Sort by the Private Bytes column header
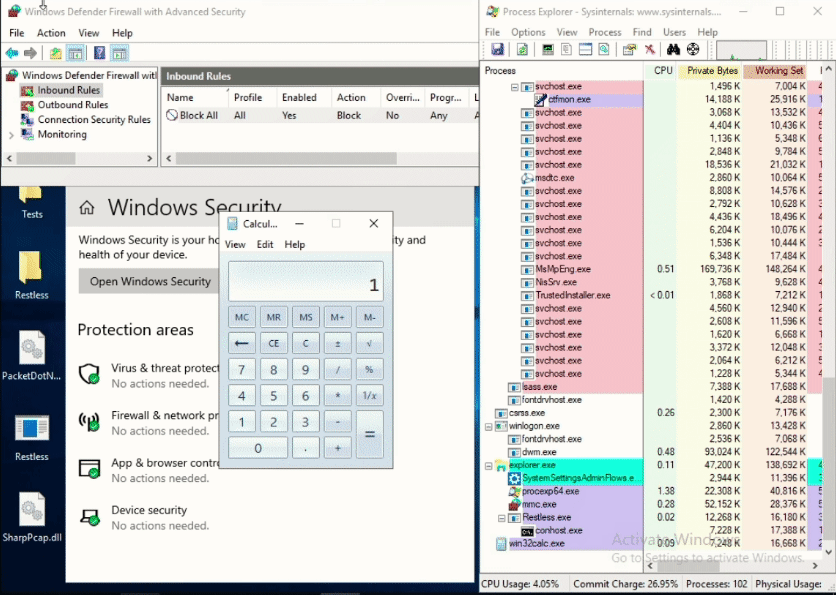Image resolution: width=836 pixels, height=595 pixels. [x=710, y=70]
